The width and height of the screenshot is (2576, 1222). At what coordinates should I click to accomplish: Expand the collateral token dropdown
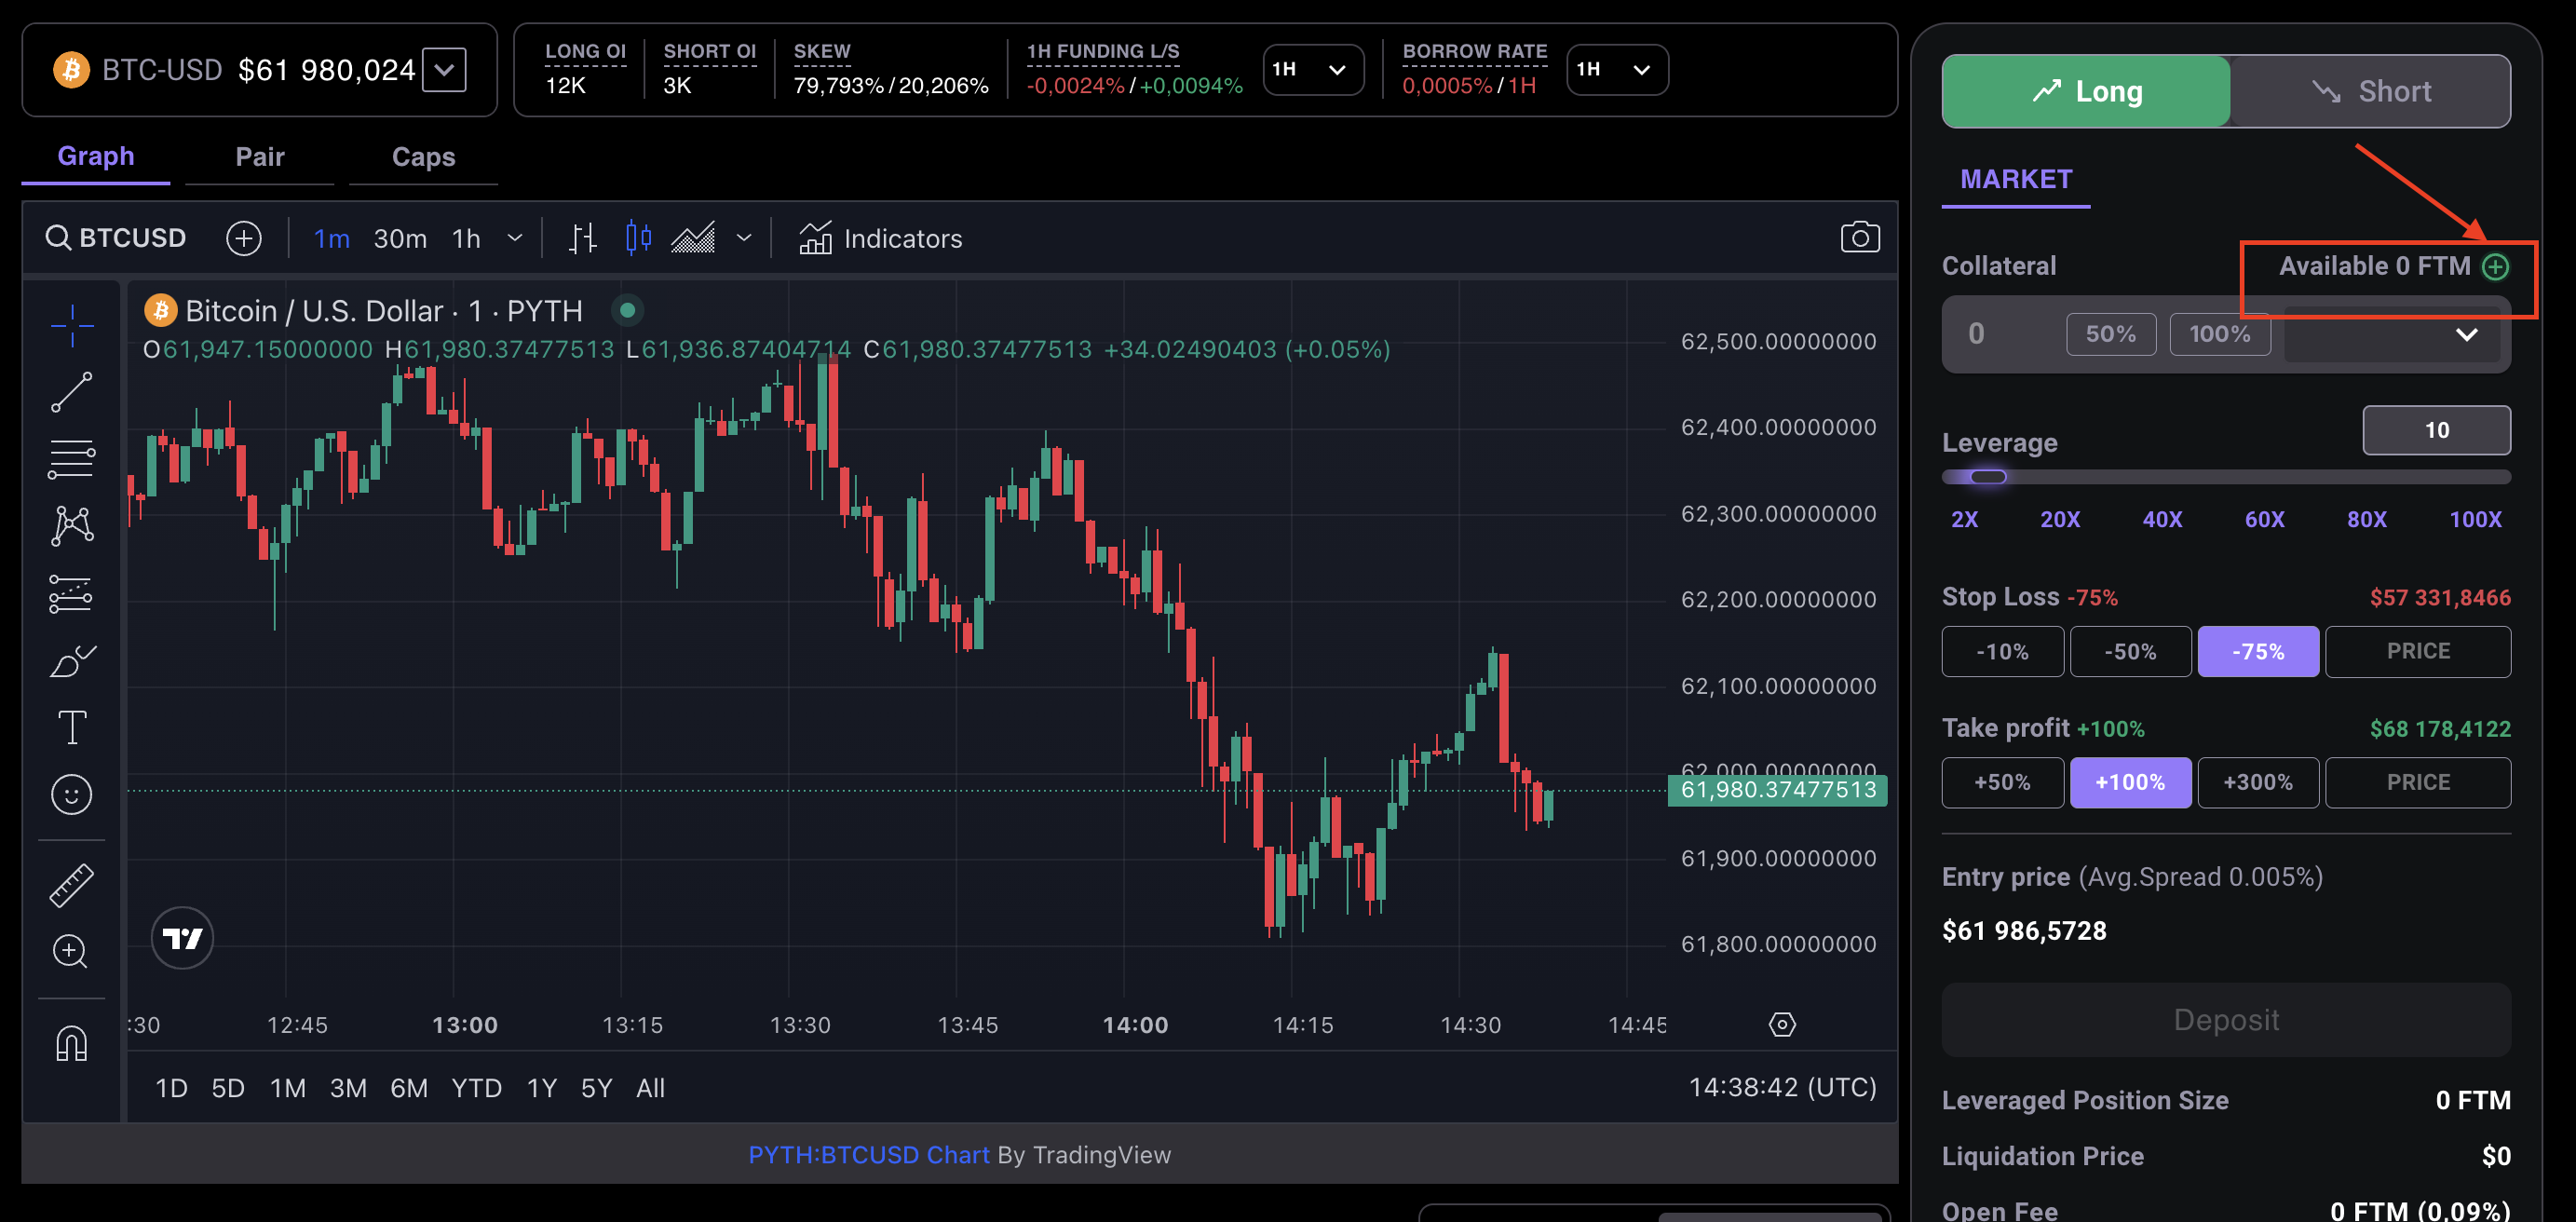click(2466, 334)
